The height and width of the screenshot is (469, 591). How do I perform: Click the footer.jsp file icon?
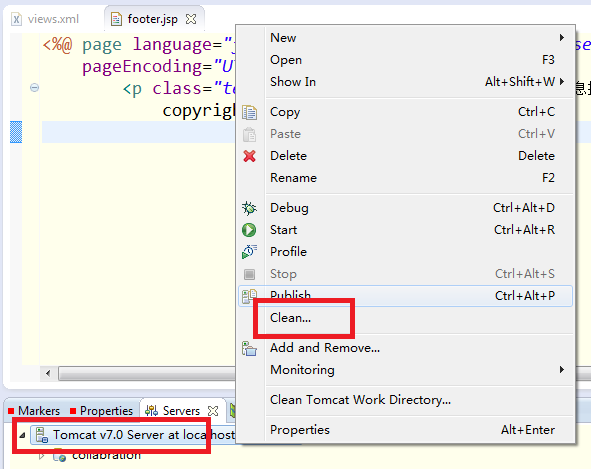point(116,19)
